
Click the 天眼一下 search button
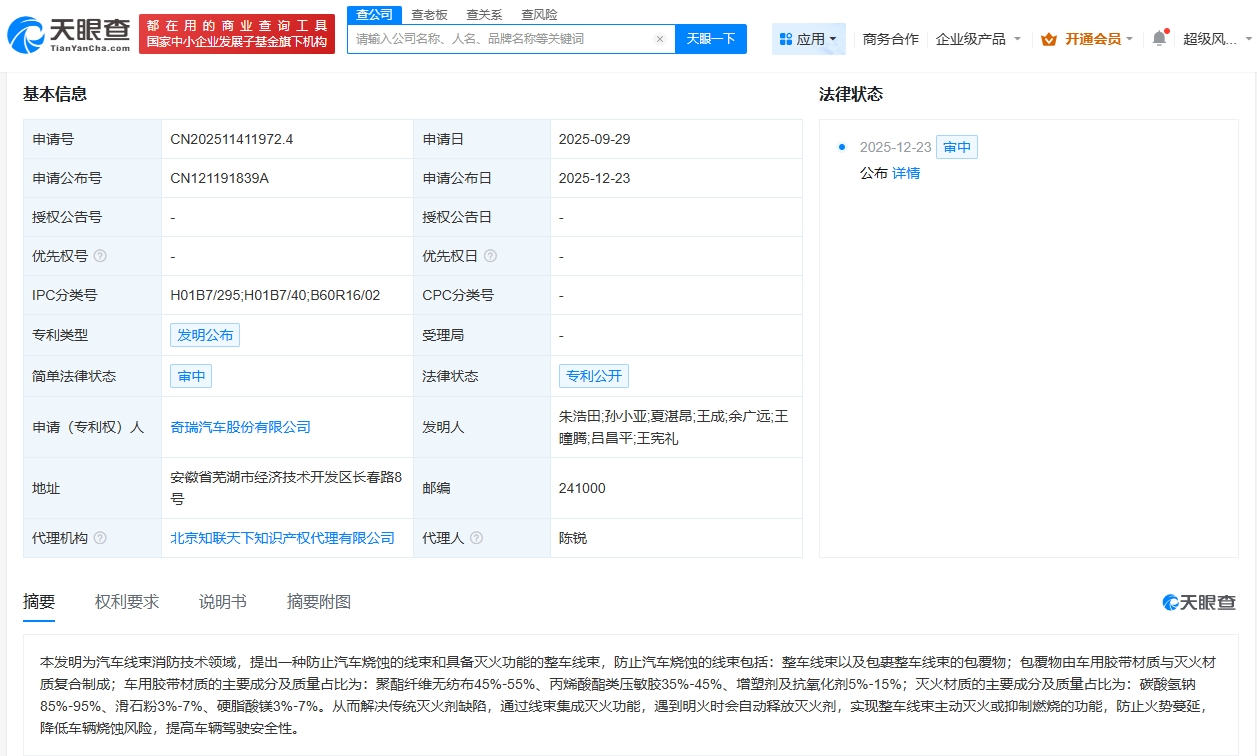point(711,37)
